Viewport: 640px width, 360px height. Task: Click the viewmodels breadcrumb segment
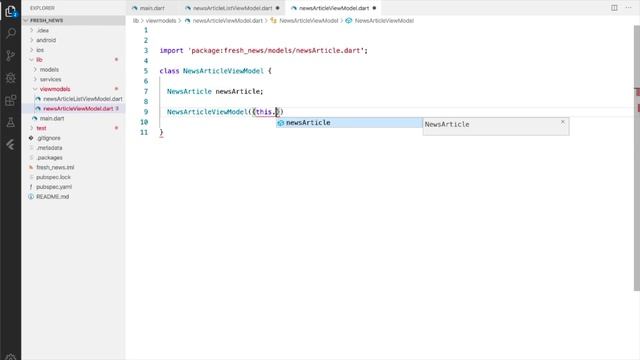click(x=161, y=20)
